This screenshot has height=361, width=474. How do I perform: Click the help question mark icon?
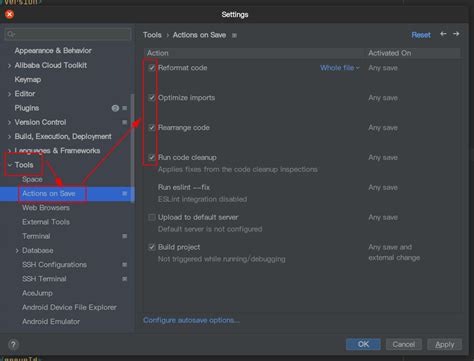click(13, 344)
